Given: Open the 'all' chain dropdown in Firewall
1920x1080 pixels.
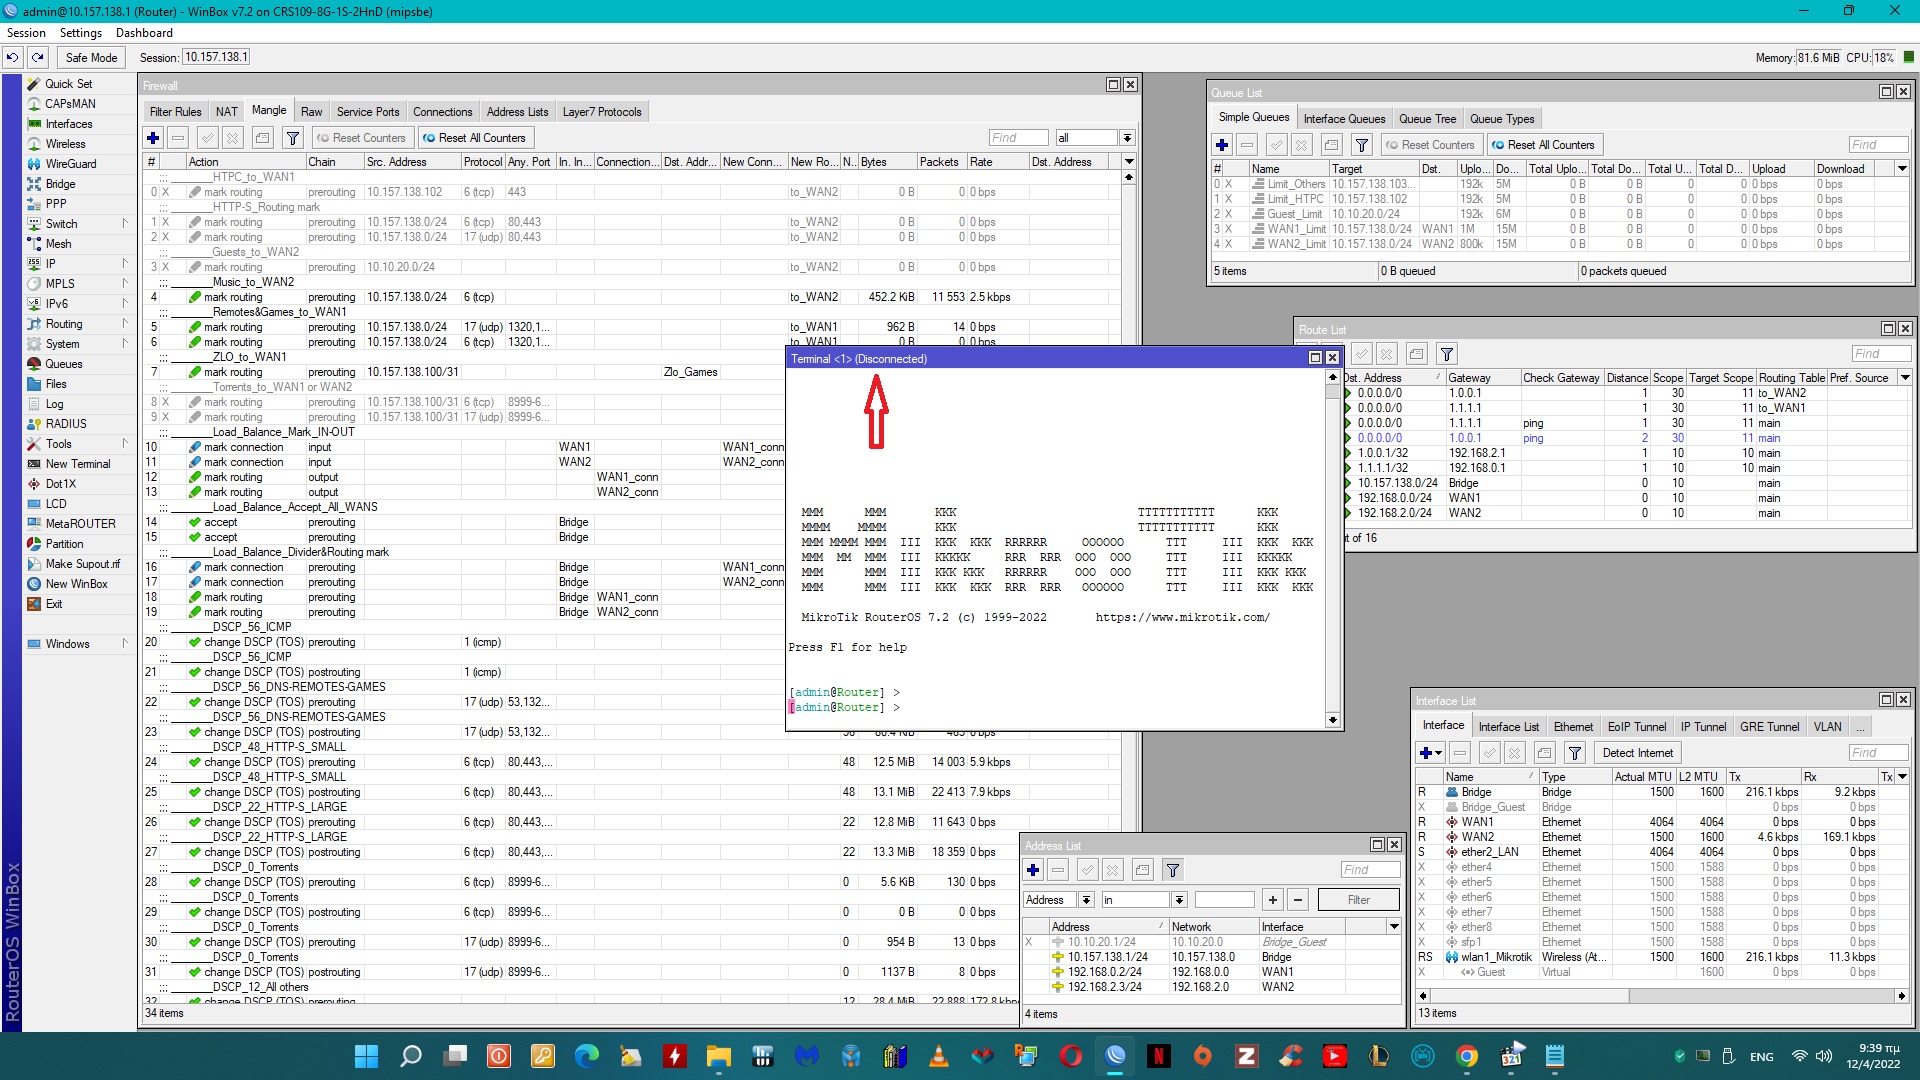Looking at the screenshot, I should tap(1127, 138).
